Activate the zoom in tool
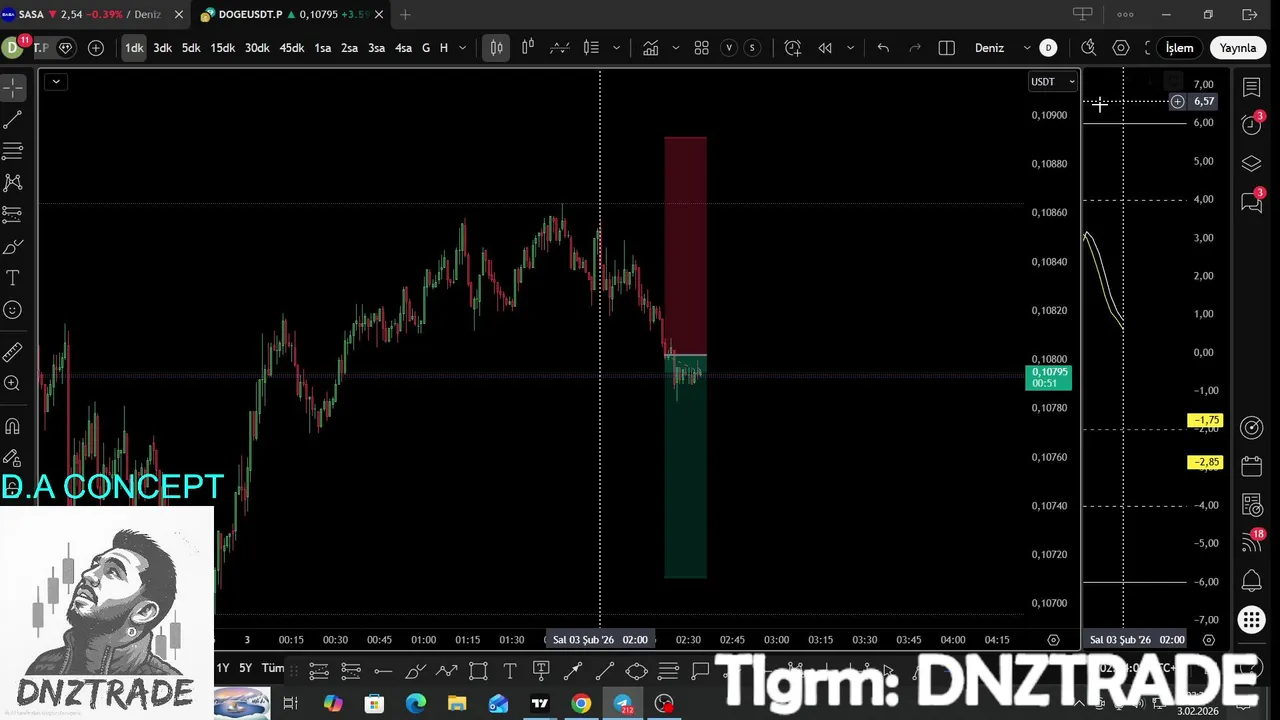The width and height of the screenshot is (1280, 720). (x=13, y=383)
